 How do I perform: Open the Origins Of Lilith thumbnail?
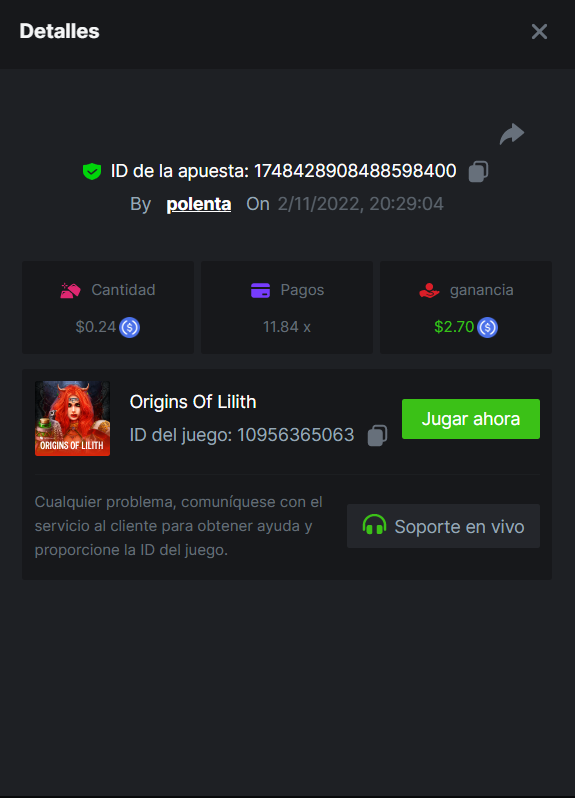[72, 418]
